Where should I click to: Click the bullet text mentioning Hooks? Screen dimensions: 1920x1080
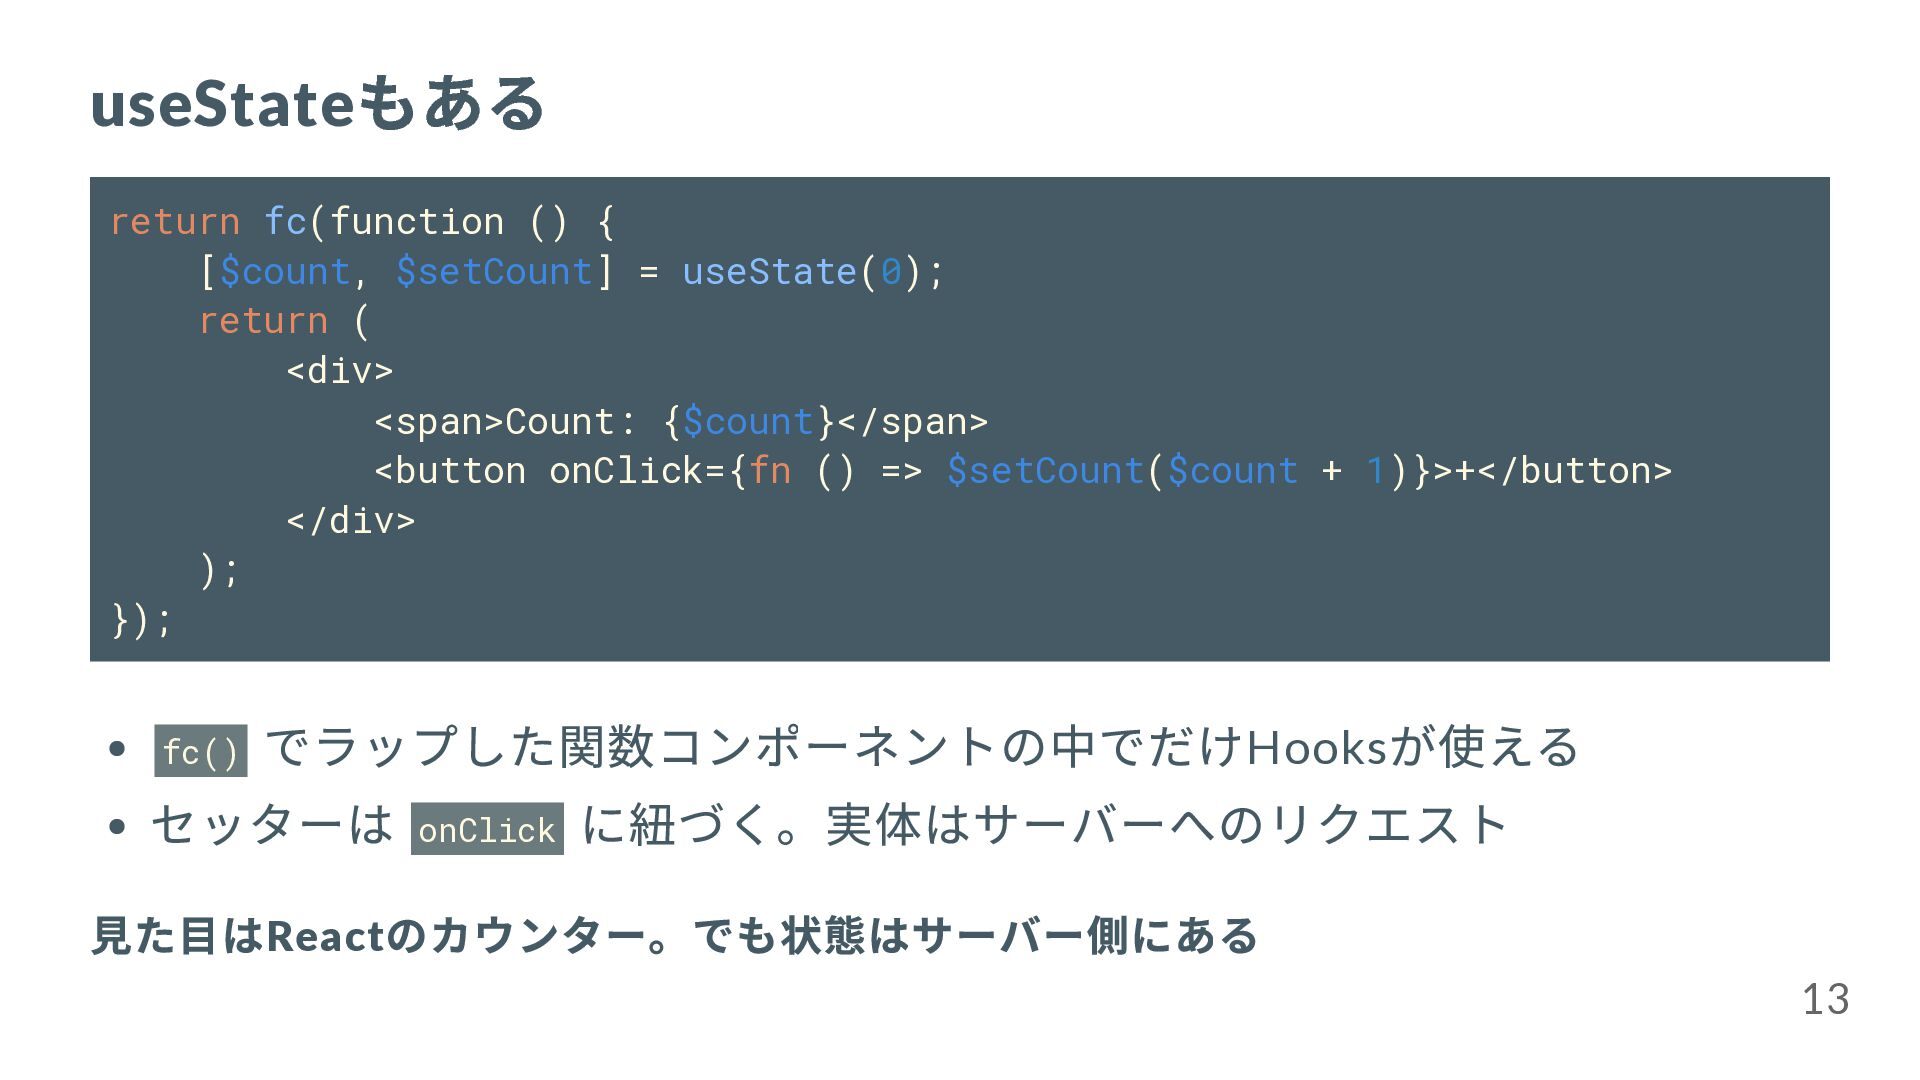coord(921,747)
